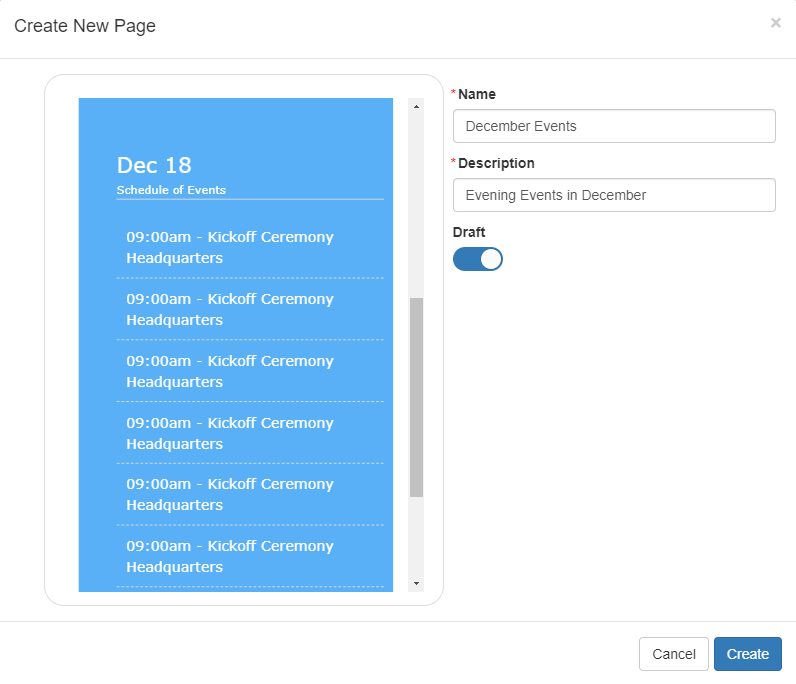Click the Cancel button
The height and width of the screenshot is (684, 796).
click(x=673, y=654)
